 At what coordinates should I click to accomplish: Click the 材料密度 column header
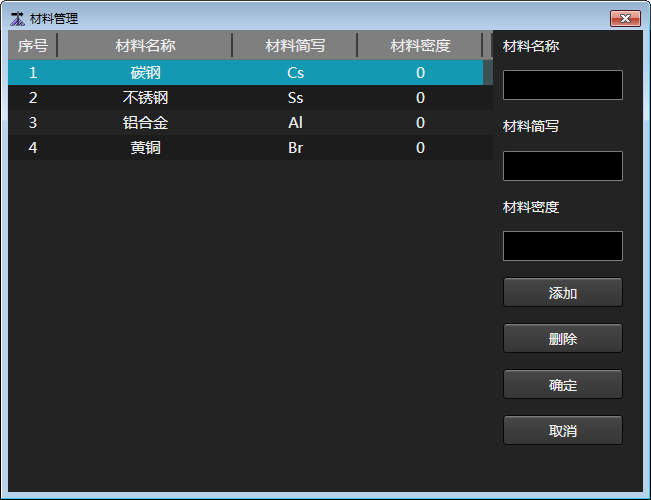[420, 45]
